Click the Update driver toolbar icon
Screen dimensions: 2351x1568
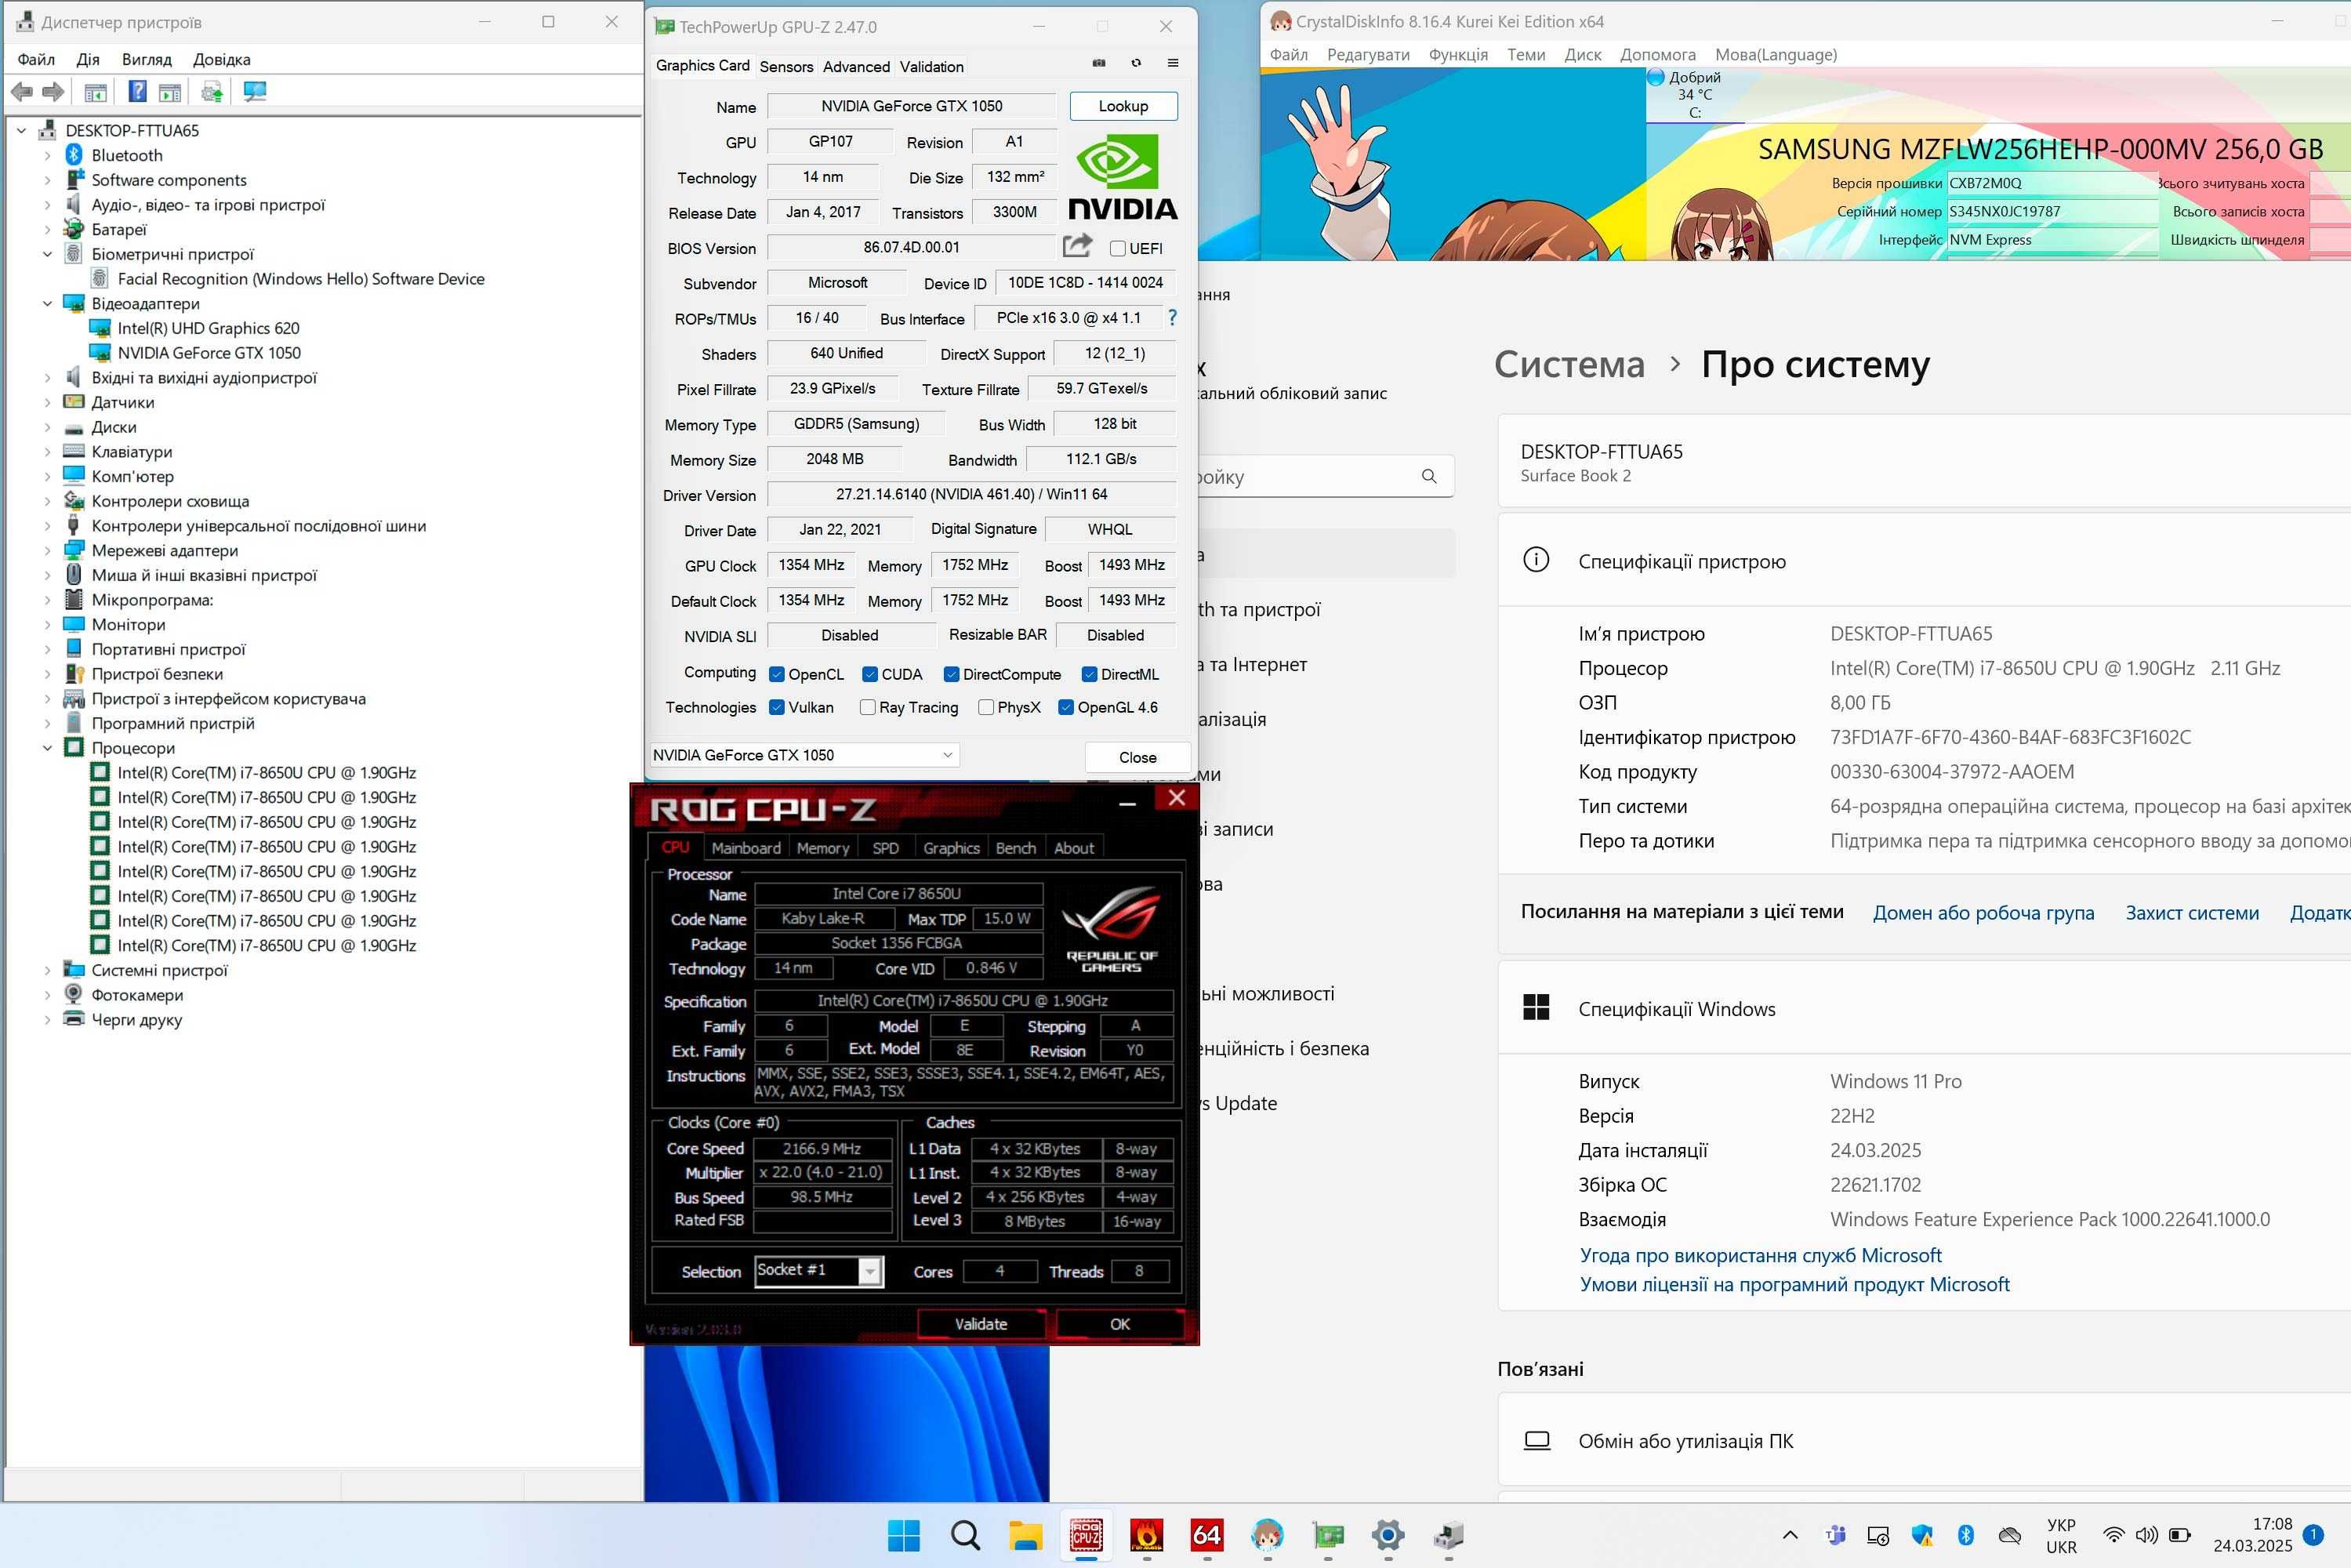(x=212, y=92)
